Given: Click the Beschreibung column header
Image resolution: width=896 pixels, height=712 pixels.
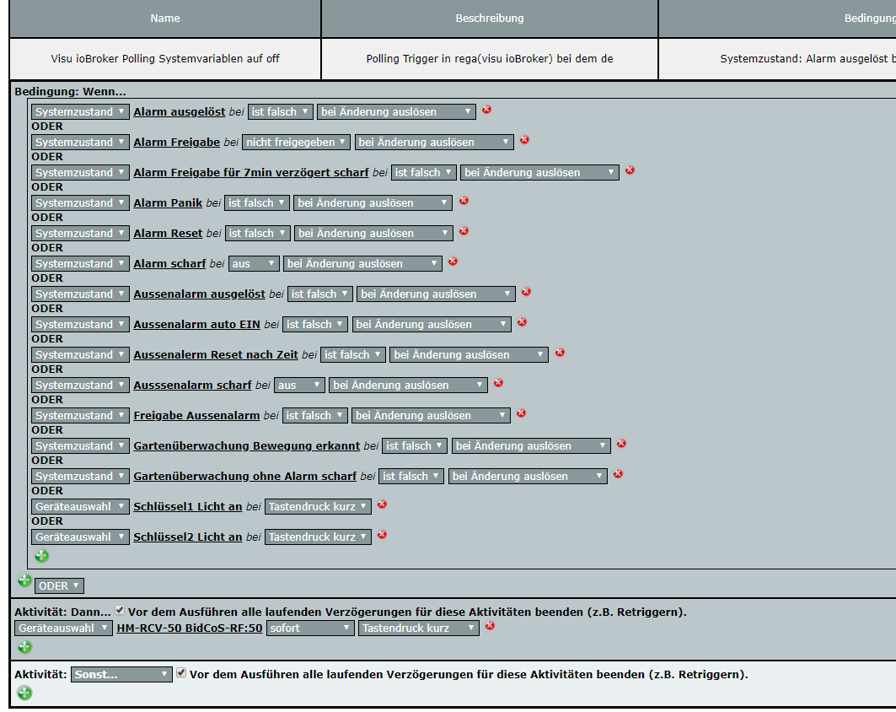Looking at the screenshot, I should tap(489, 18).
